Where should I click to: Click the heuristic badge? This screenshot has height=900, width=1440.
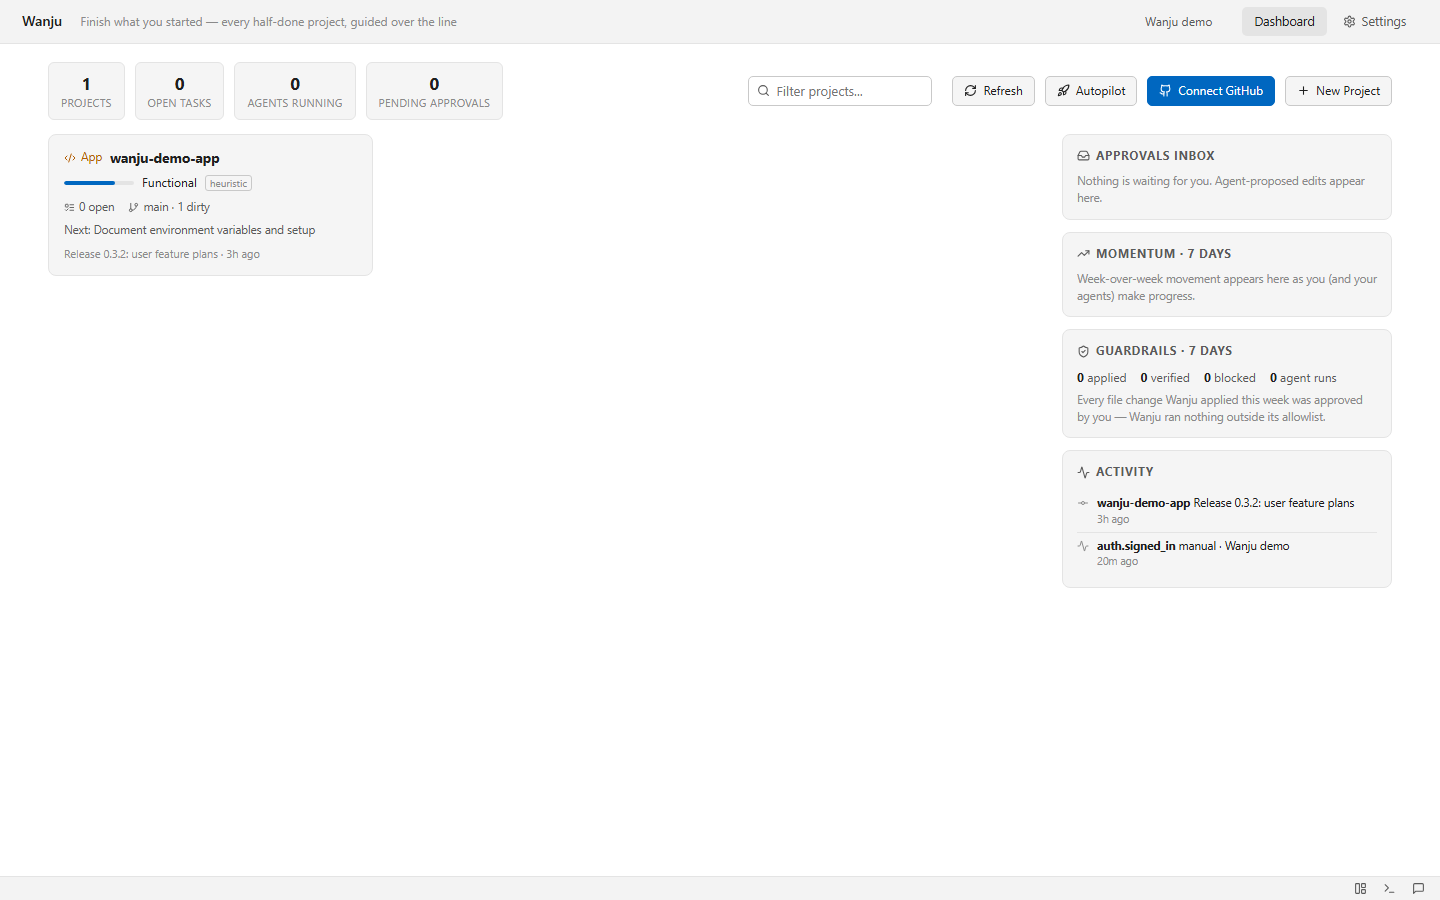coord(228,183)
